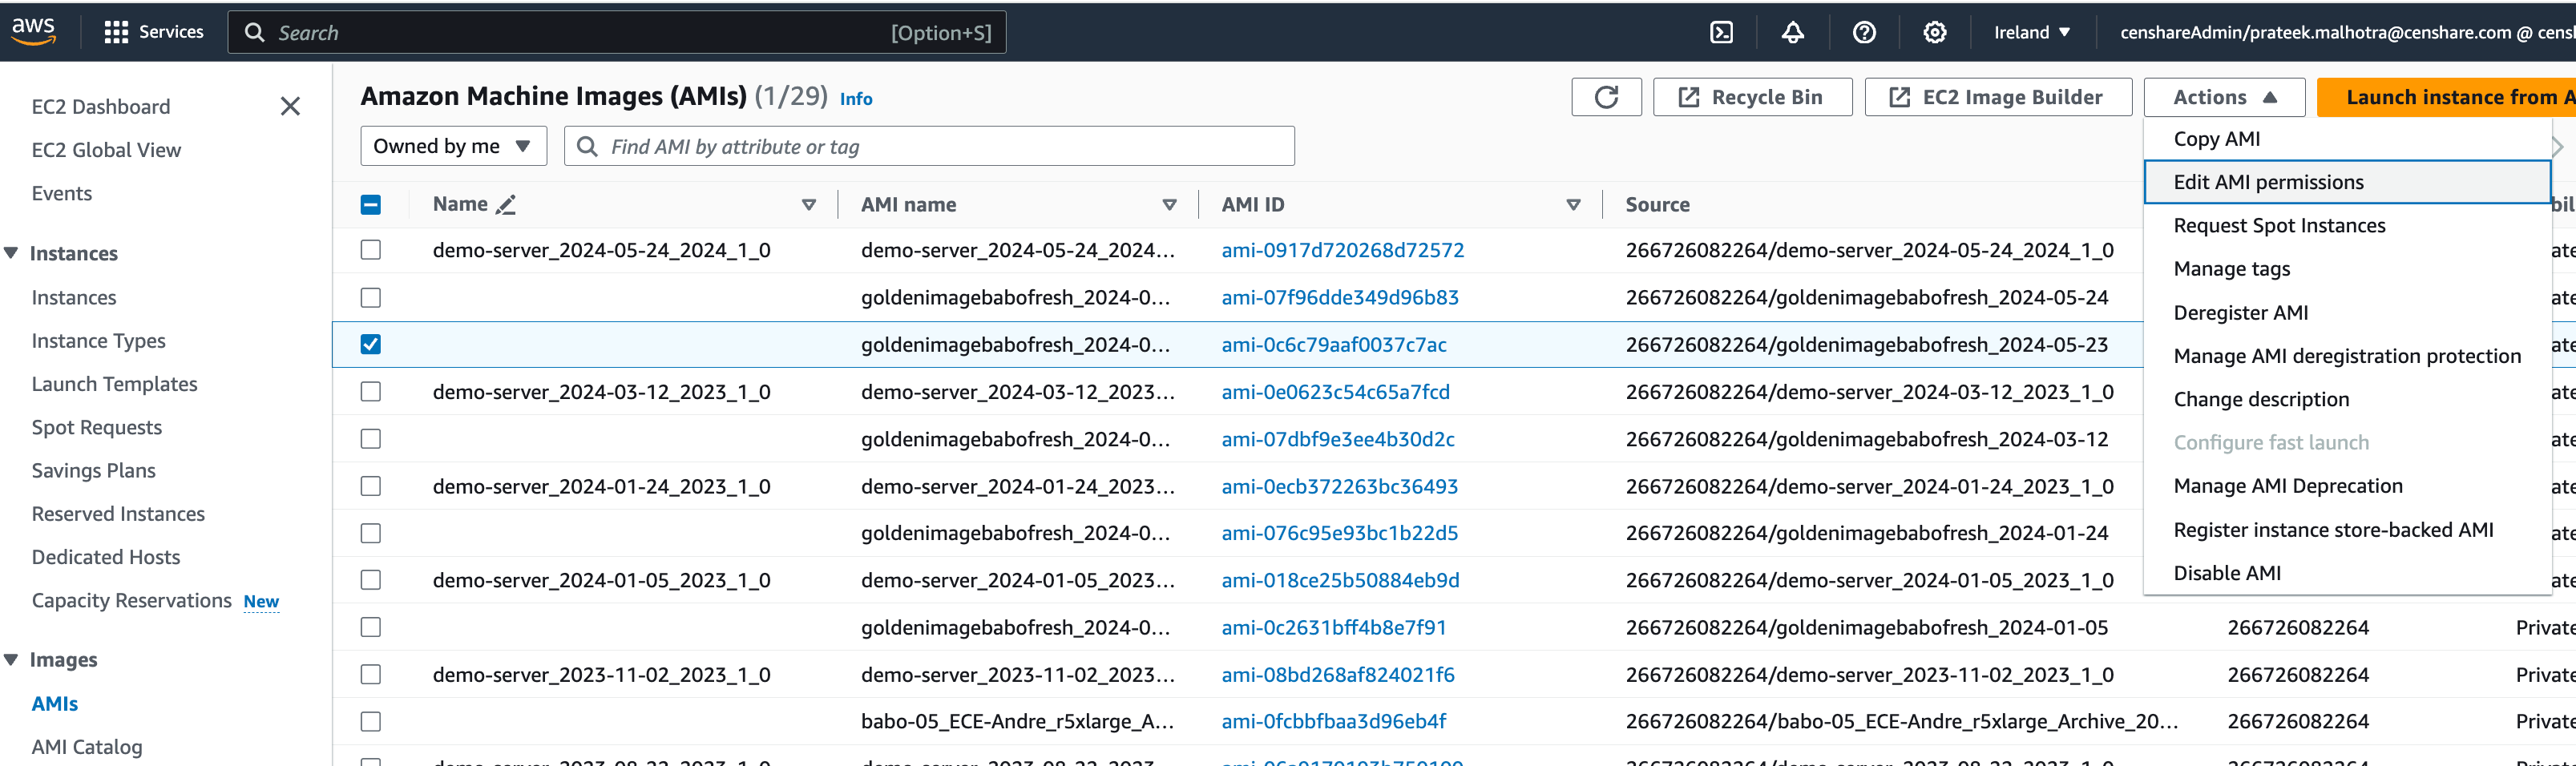
Task: Uncheck the ami-0c6c79aaf0037c7ac row
Action: tap(370, 344)
